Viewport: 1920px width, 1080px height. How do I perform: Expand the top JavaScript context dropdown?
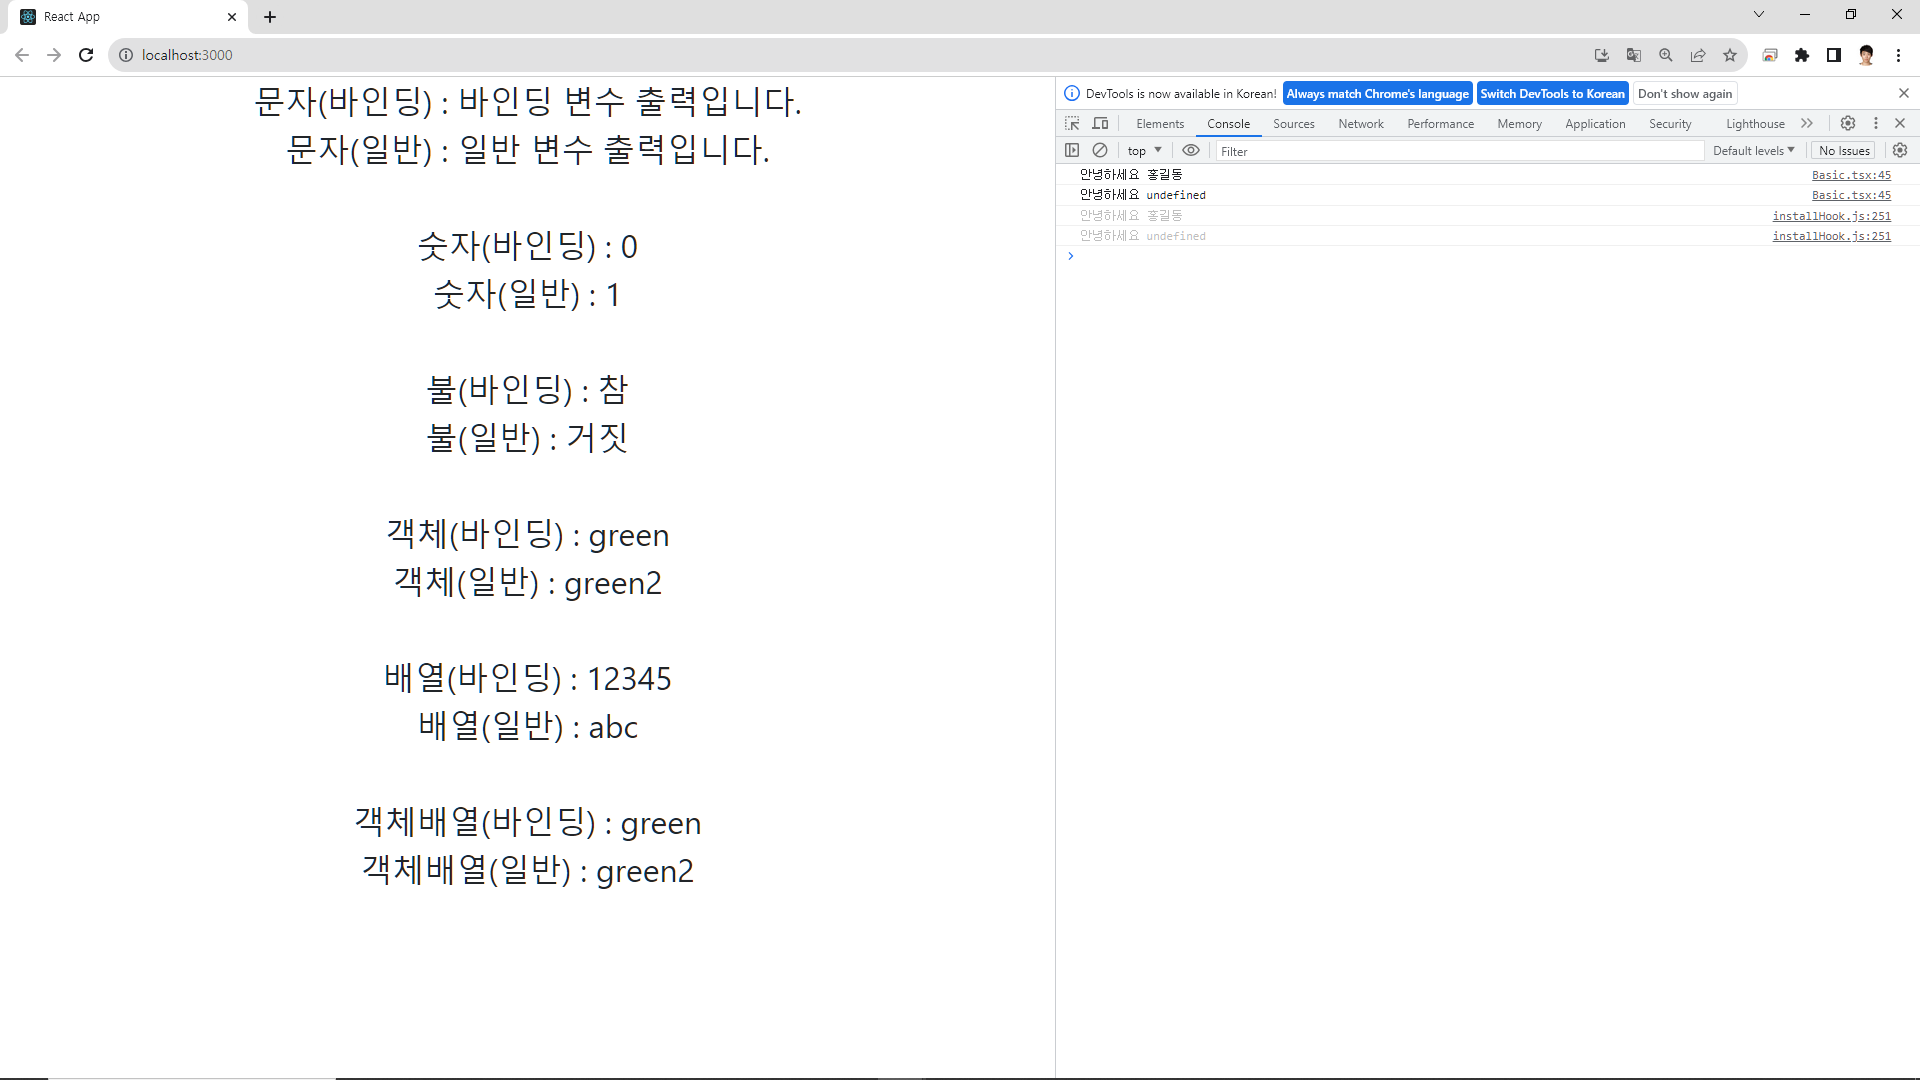1144,151
